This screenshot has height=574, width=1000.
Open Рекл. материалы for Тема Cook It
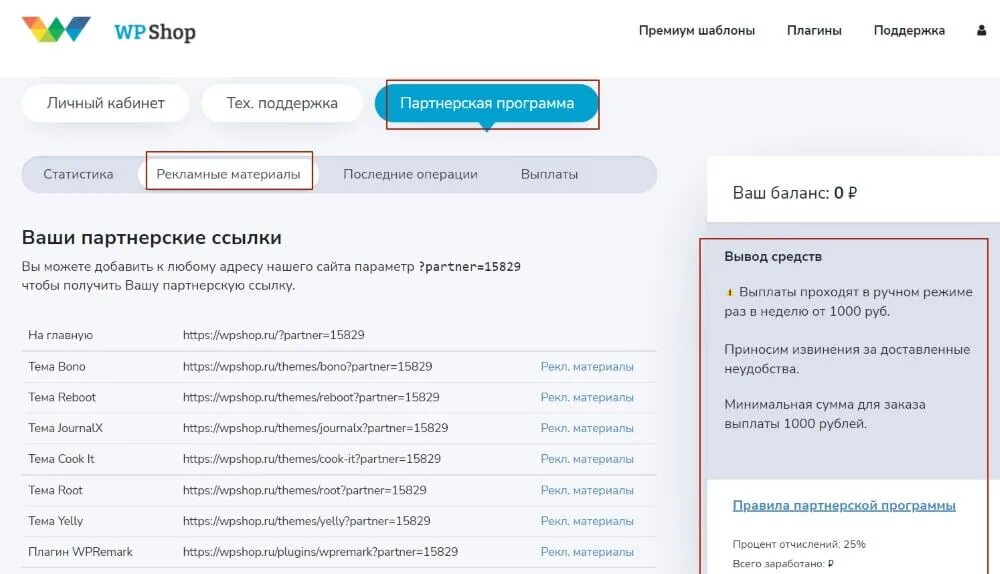click(587, 459)
